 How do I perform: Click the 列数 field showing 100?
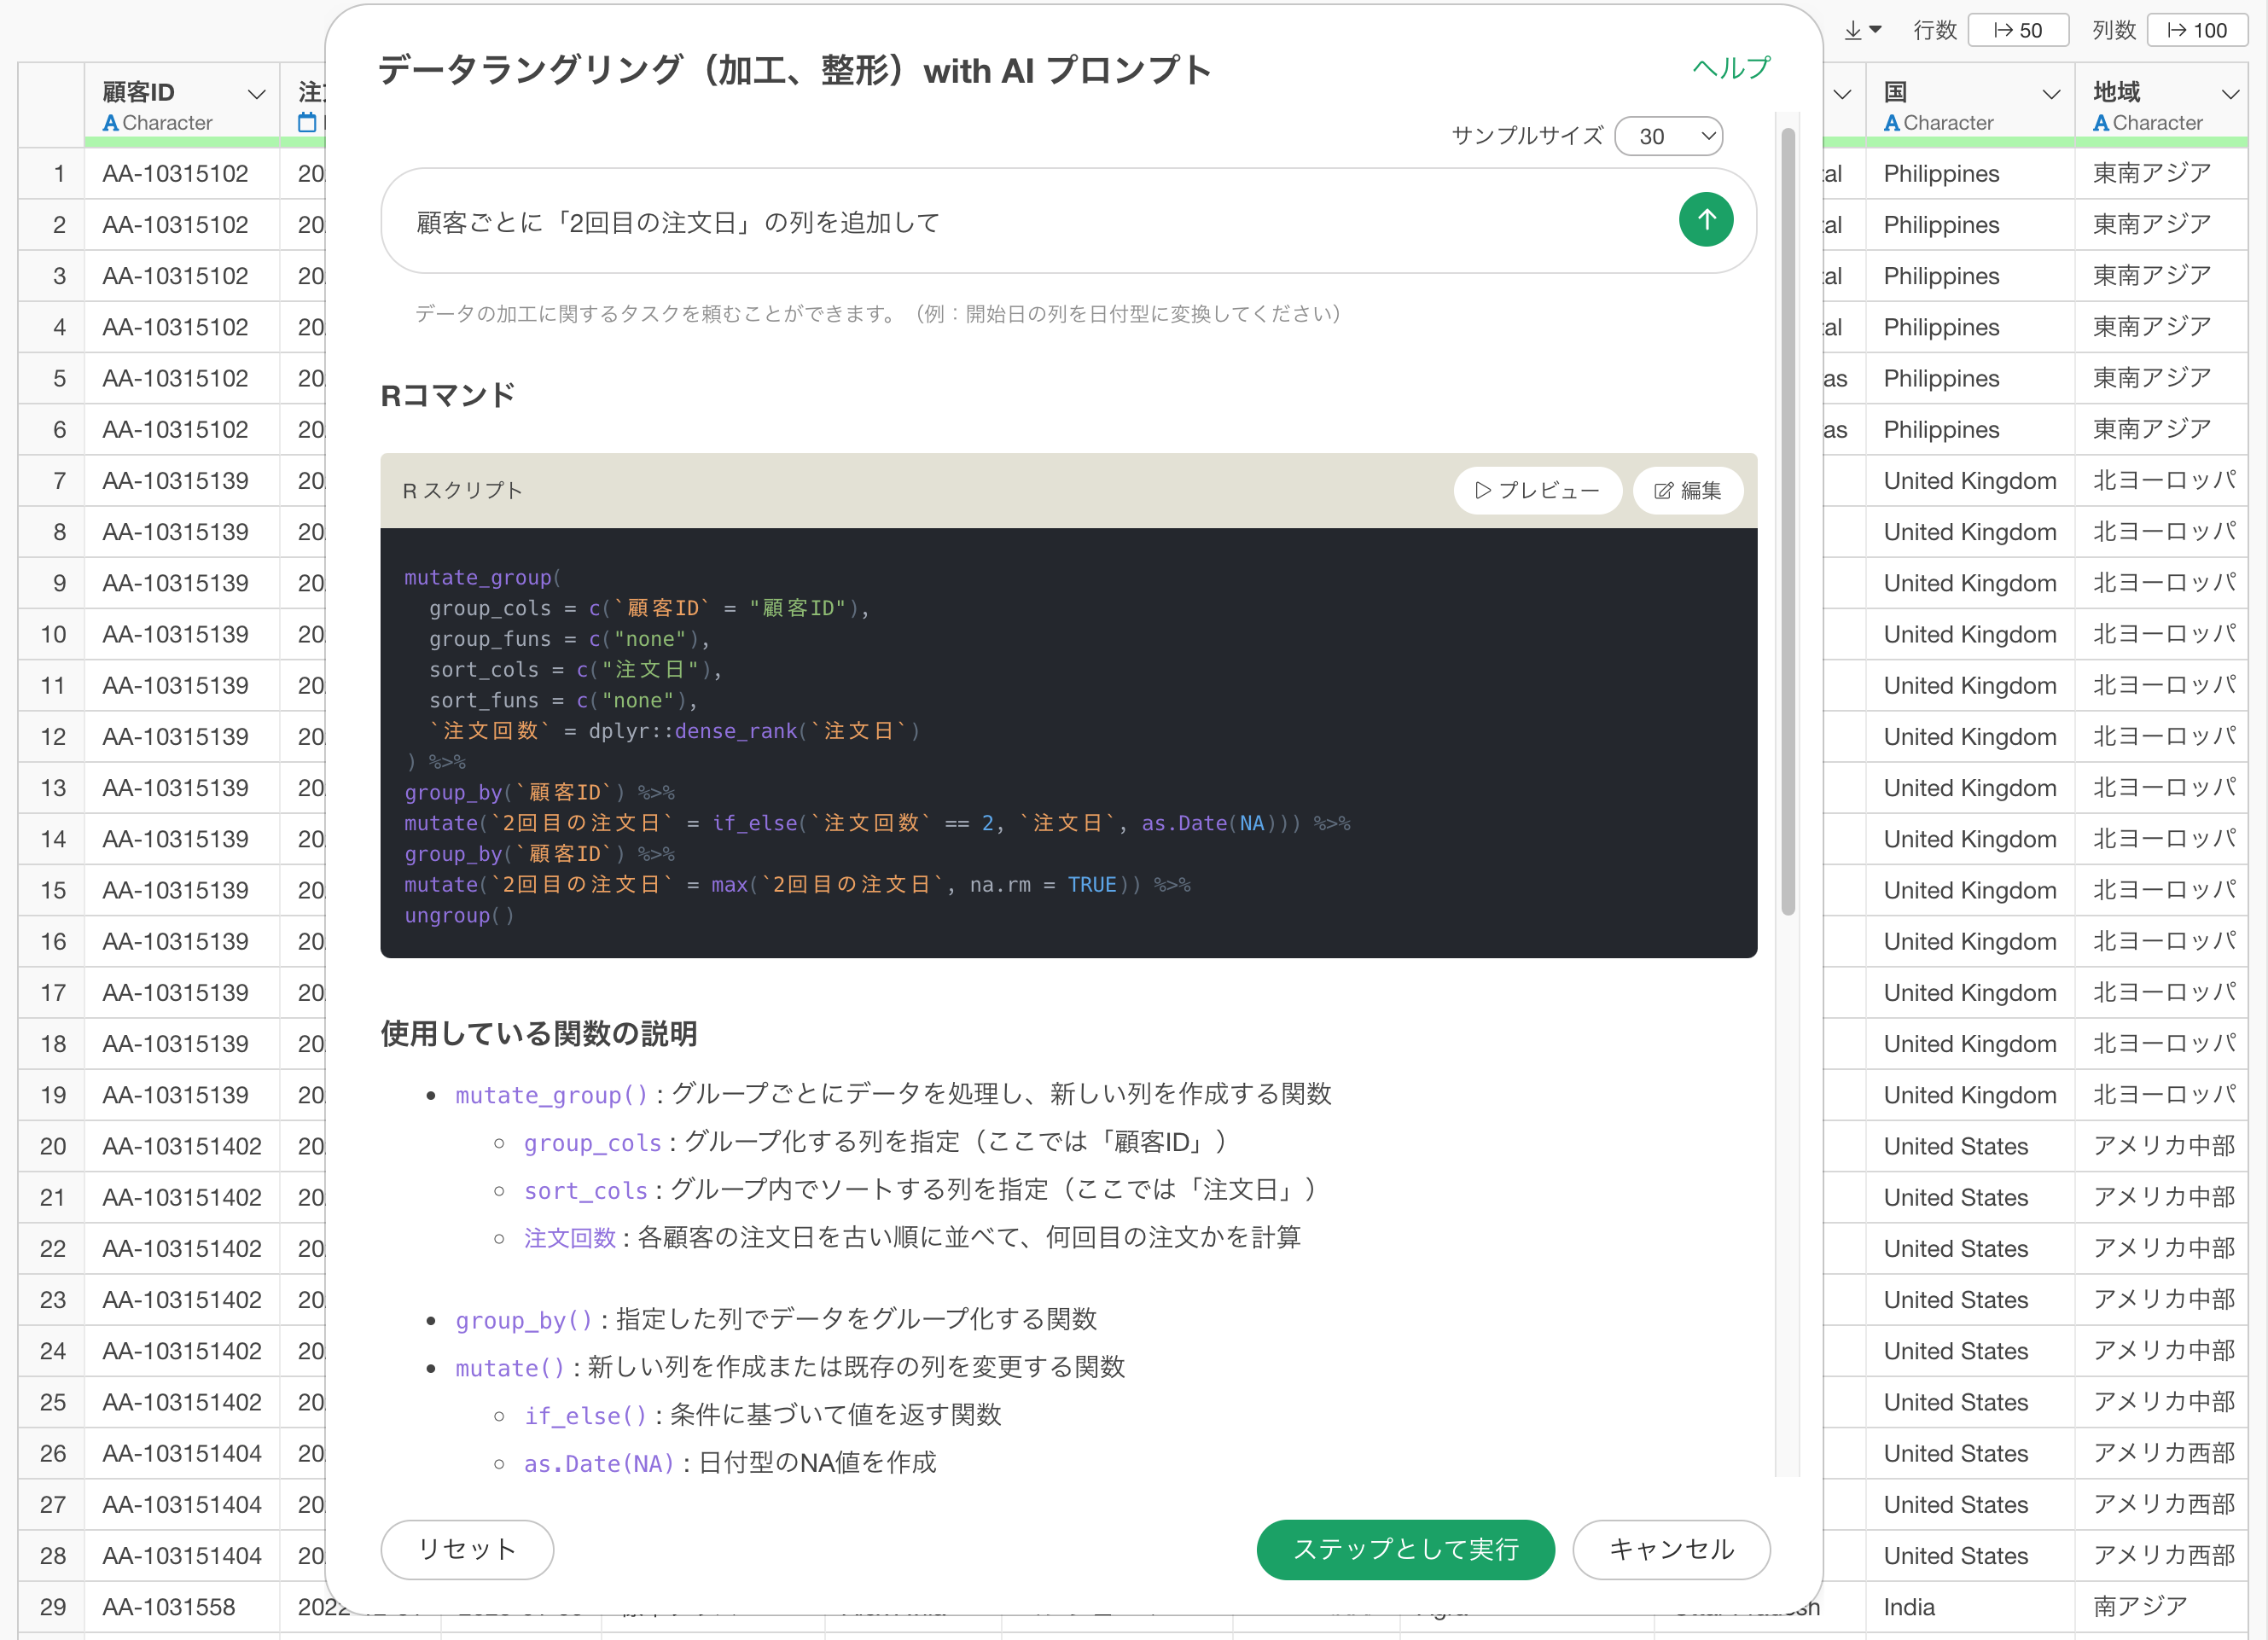pyautogui.click(x=2197, y=30)
